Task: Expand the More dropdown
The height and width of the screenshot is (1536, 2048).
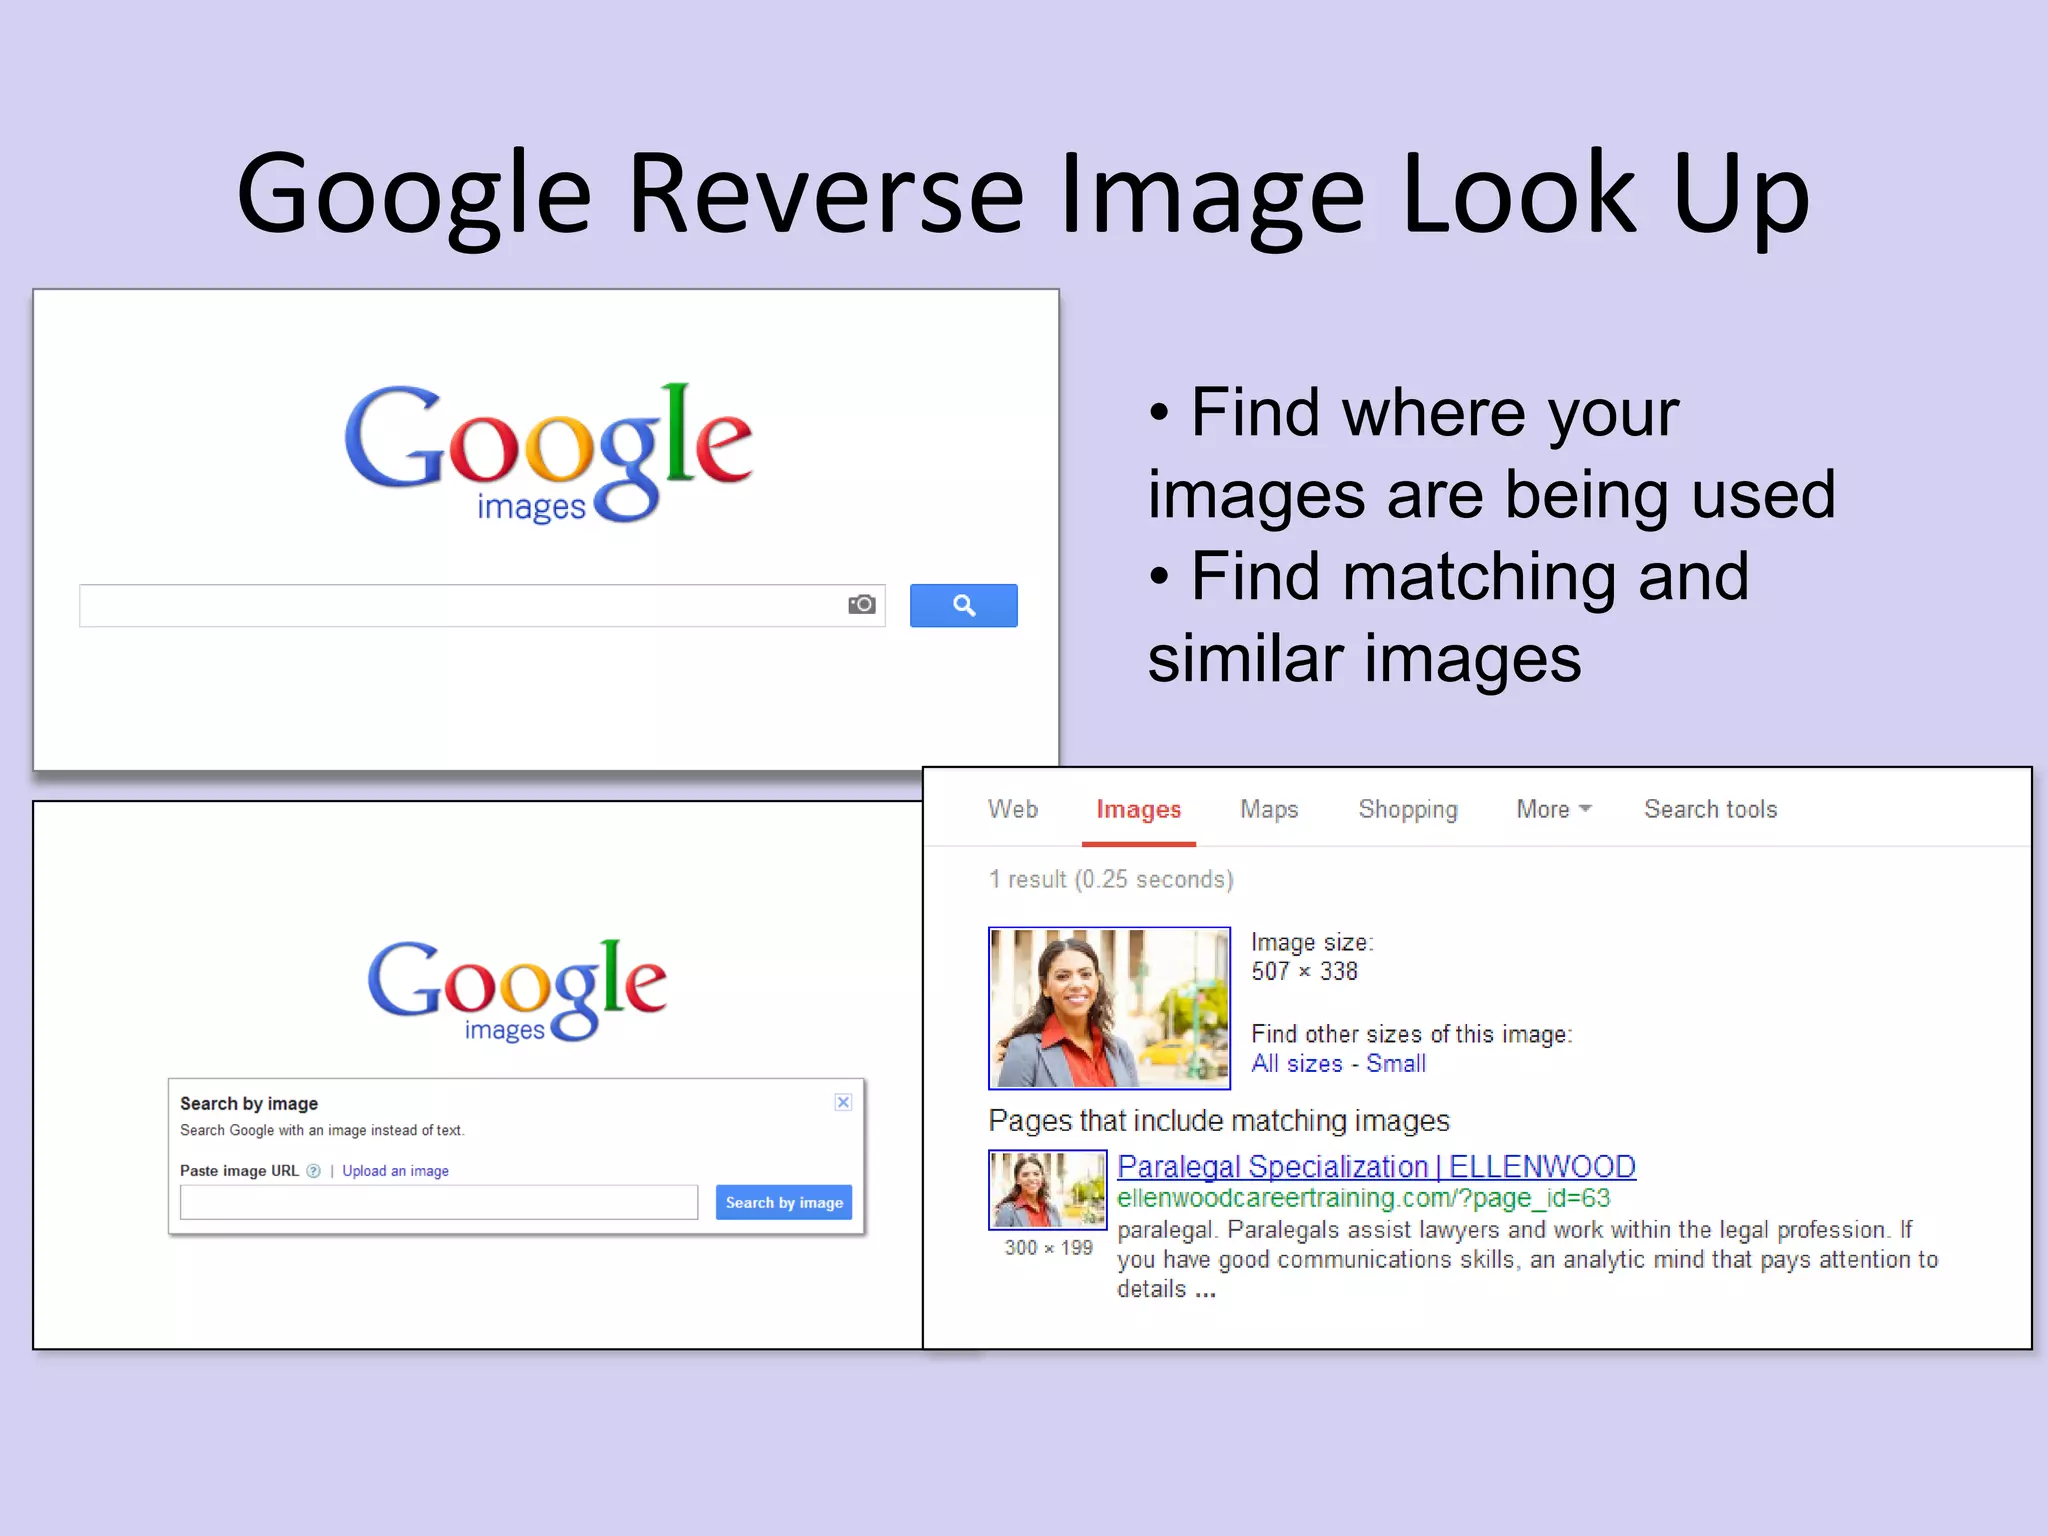Action: click(1553, 809)
